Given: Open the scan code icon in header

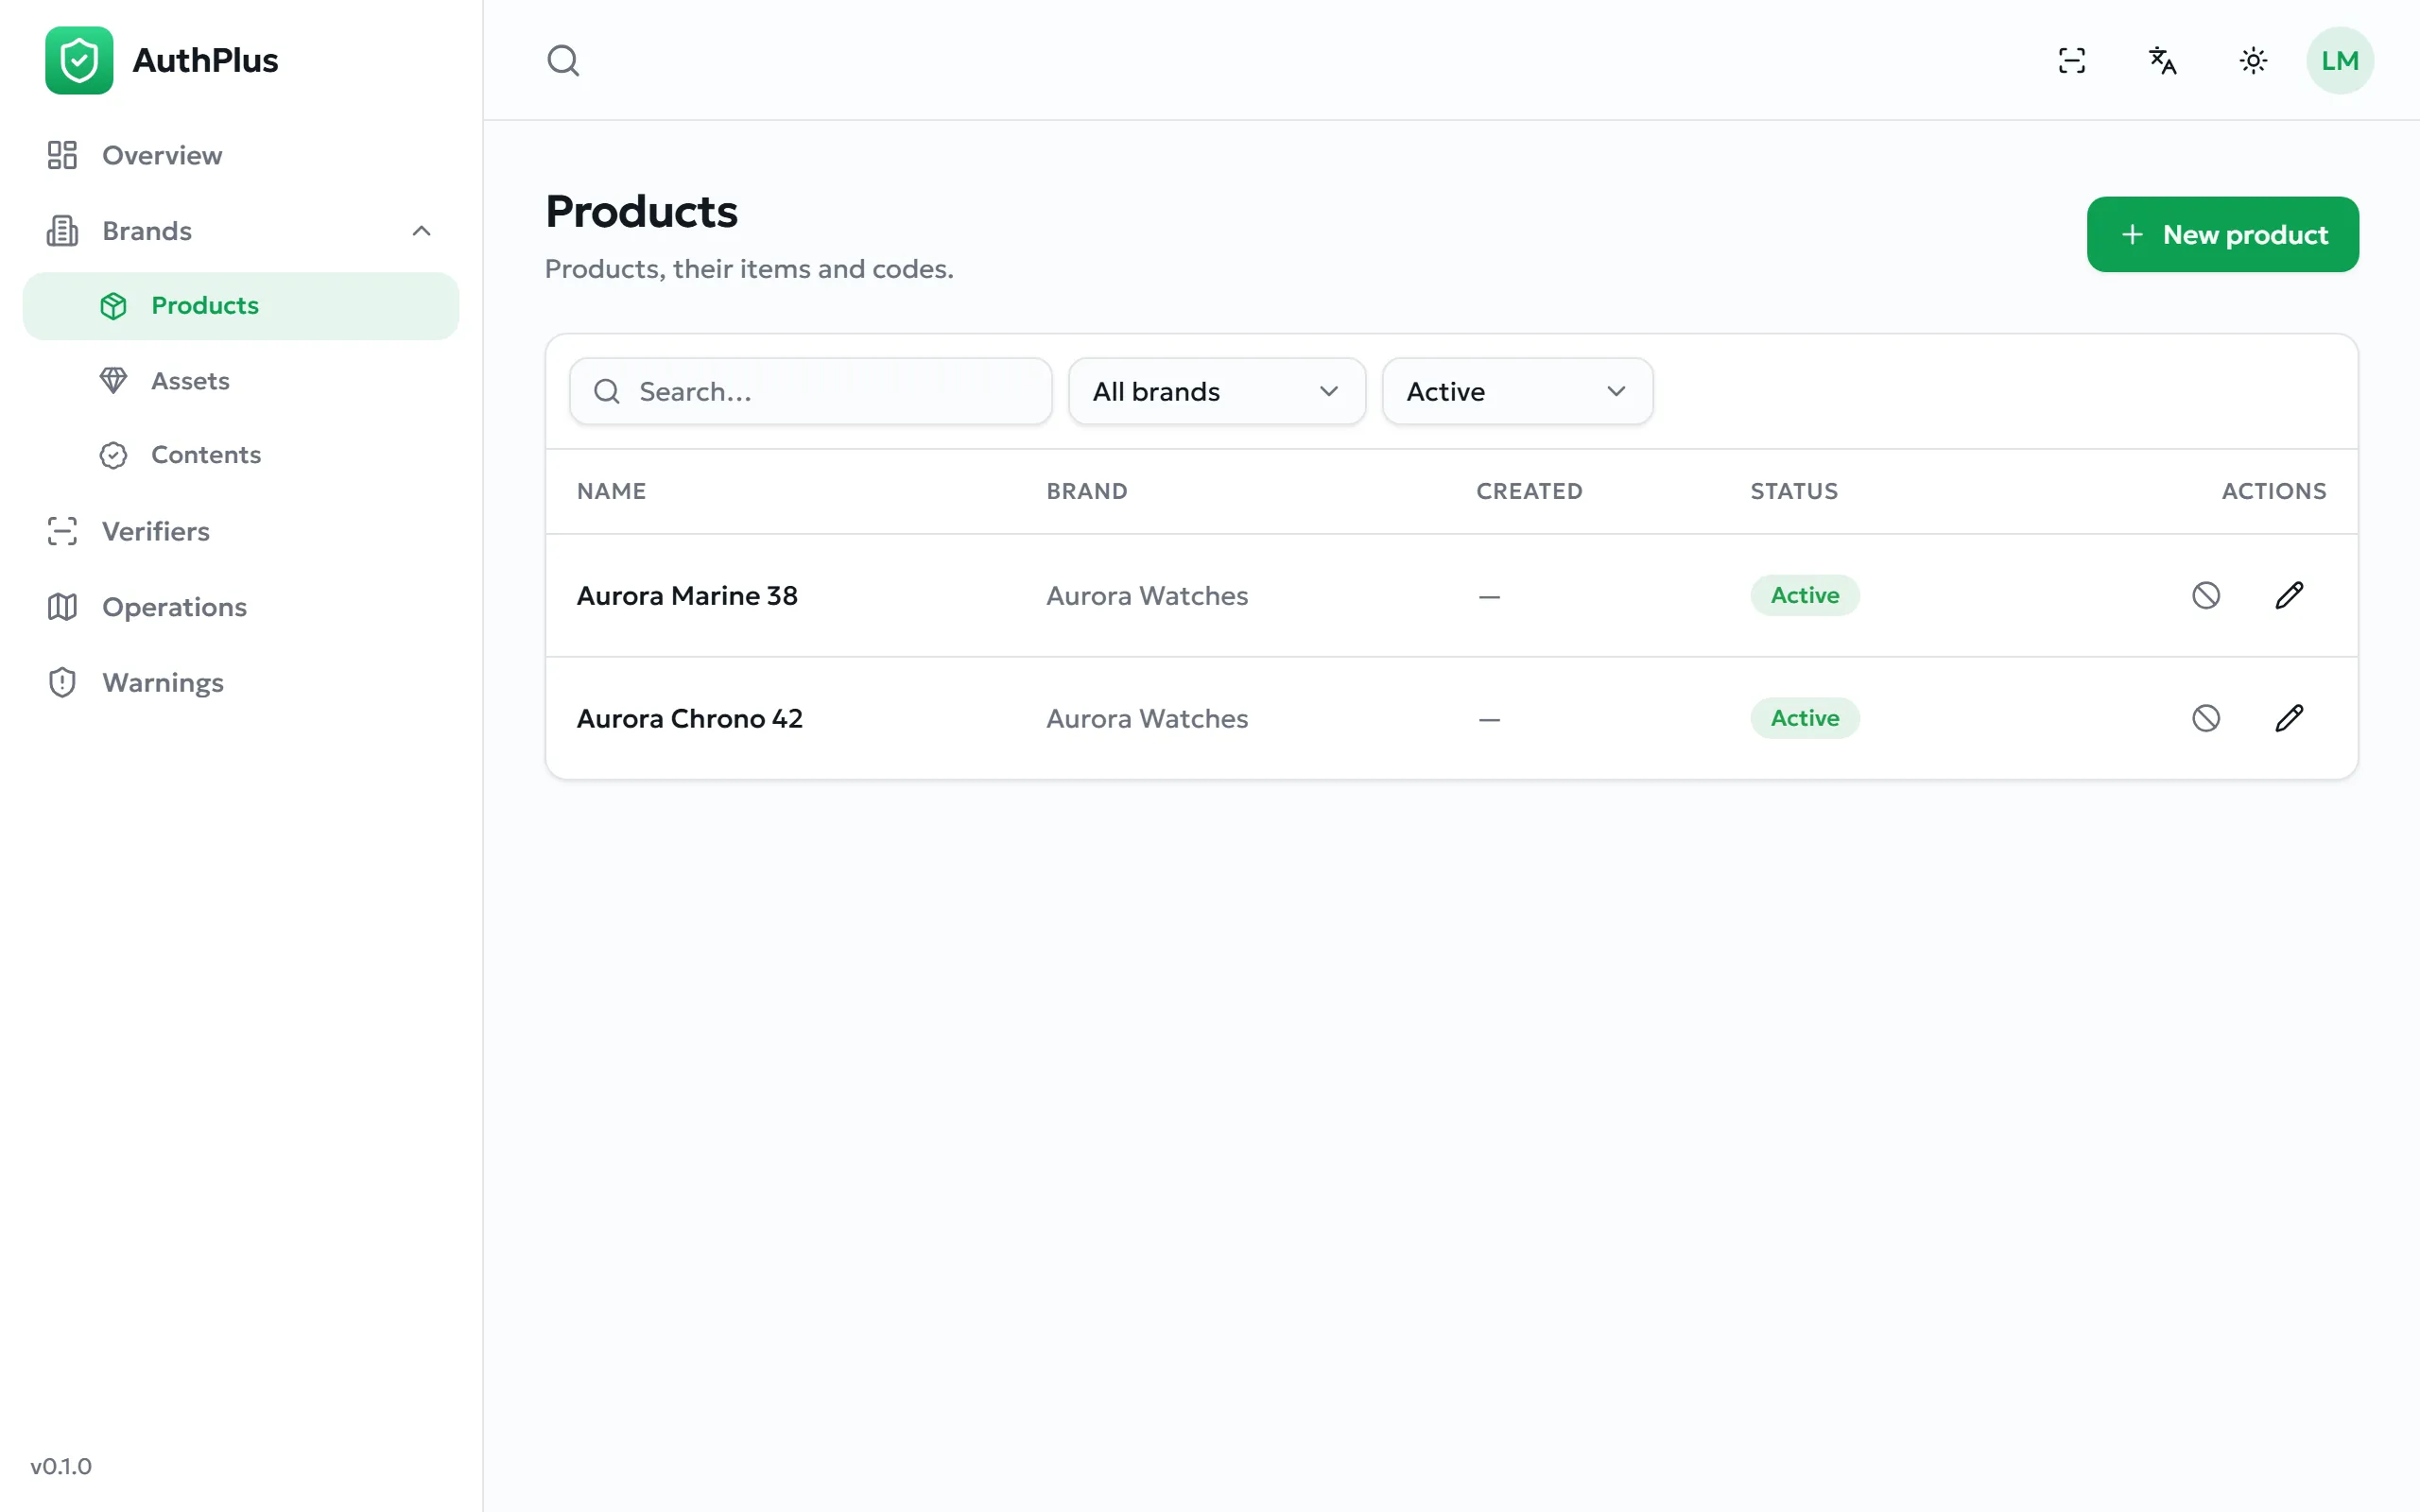Looking at the screenshot, I should [2072, 60].
